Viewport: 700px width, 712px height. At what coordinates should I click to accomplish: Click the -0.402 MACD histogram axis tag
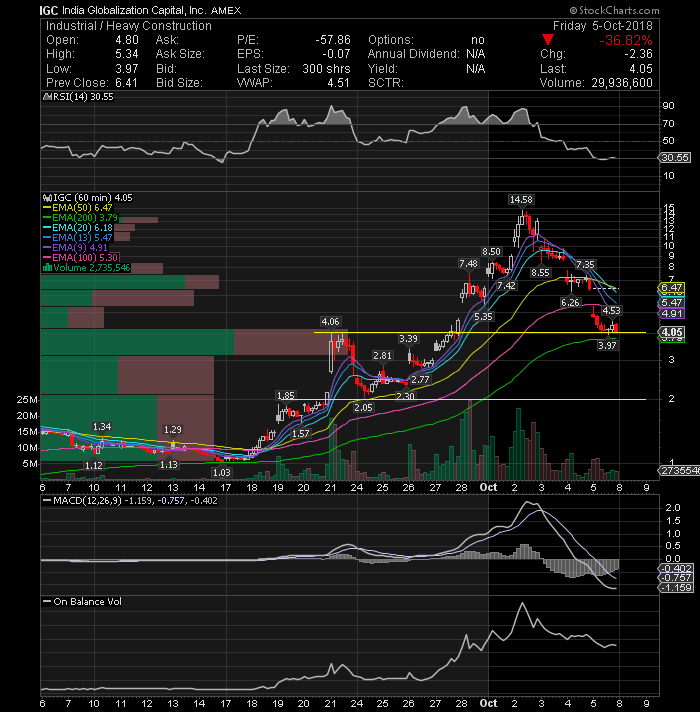(675, 568)
